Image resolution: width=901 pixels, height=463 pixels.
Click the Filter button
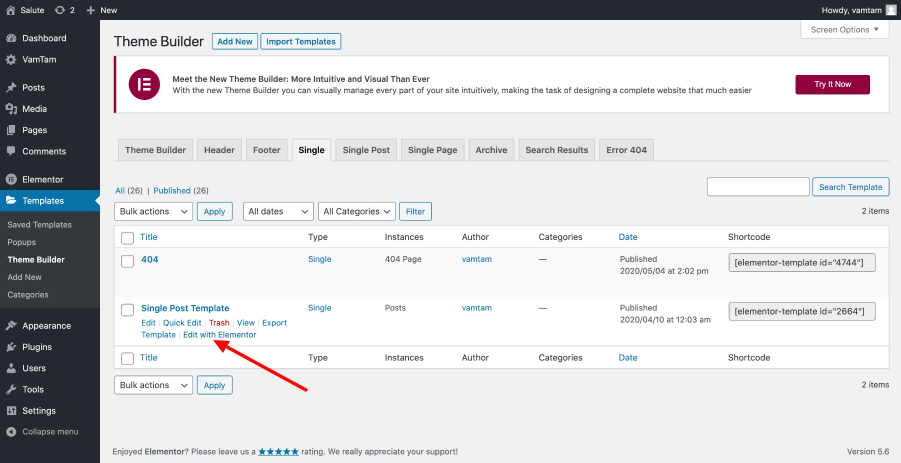coord(415,211)
